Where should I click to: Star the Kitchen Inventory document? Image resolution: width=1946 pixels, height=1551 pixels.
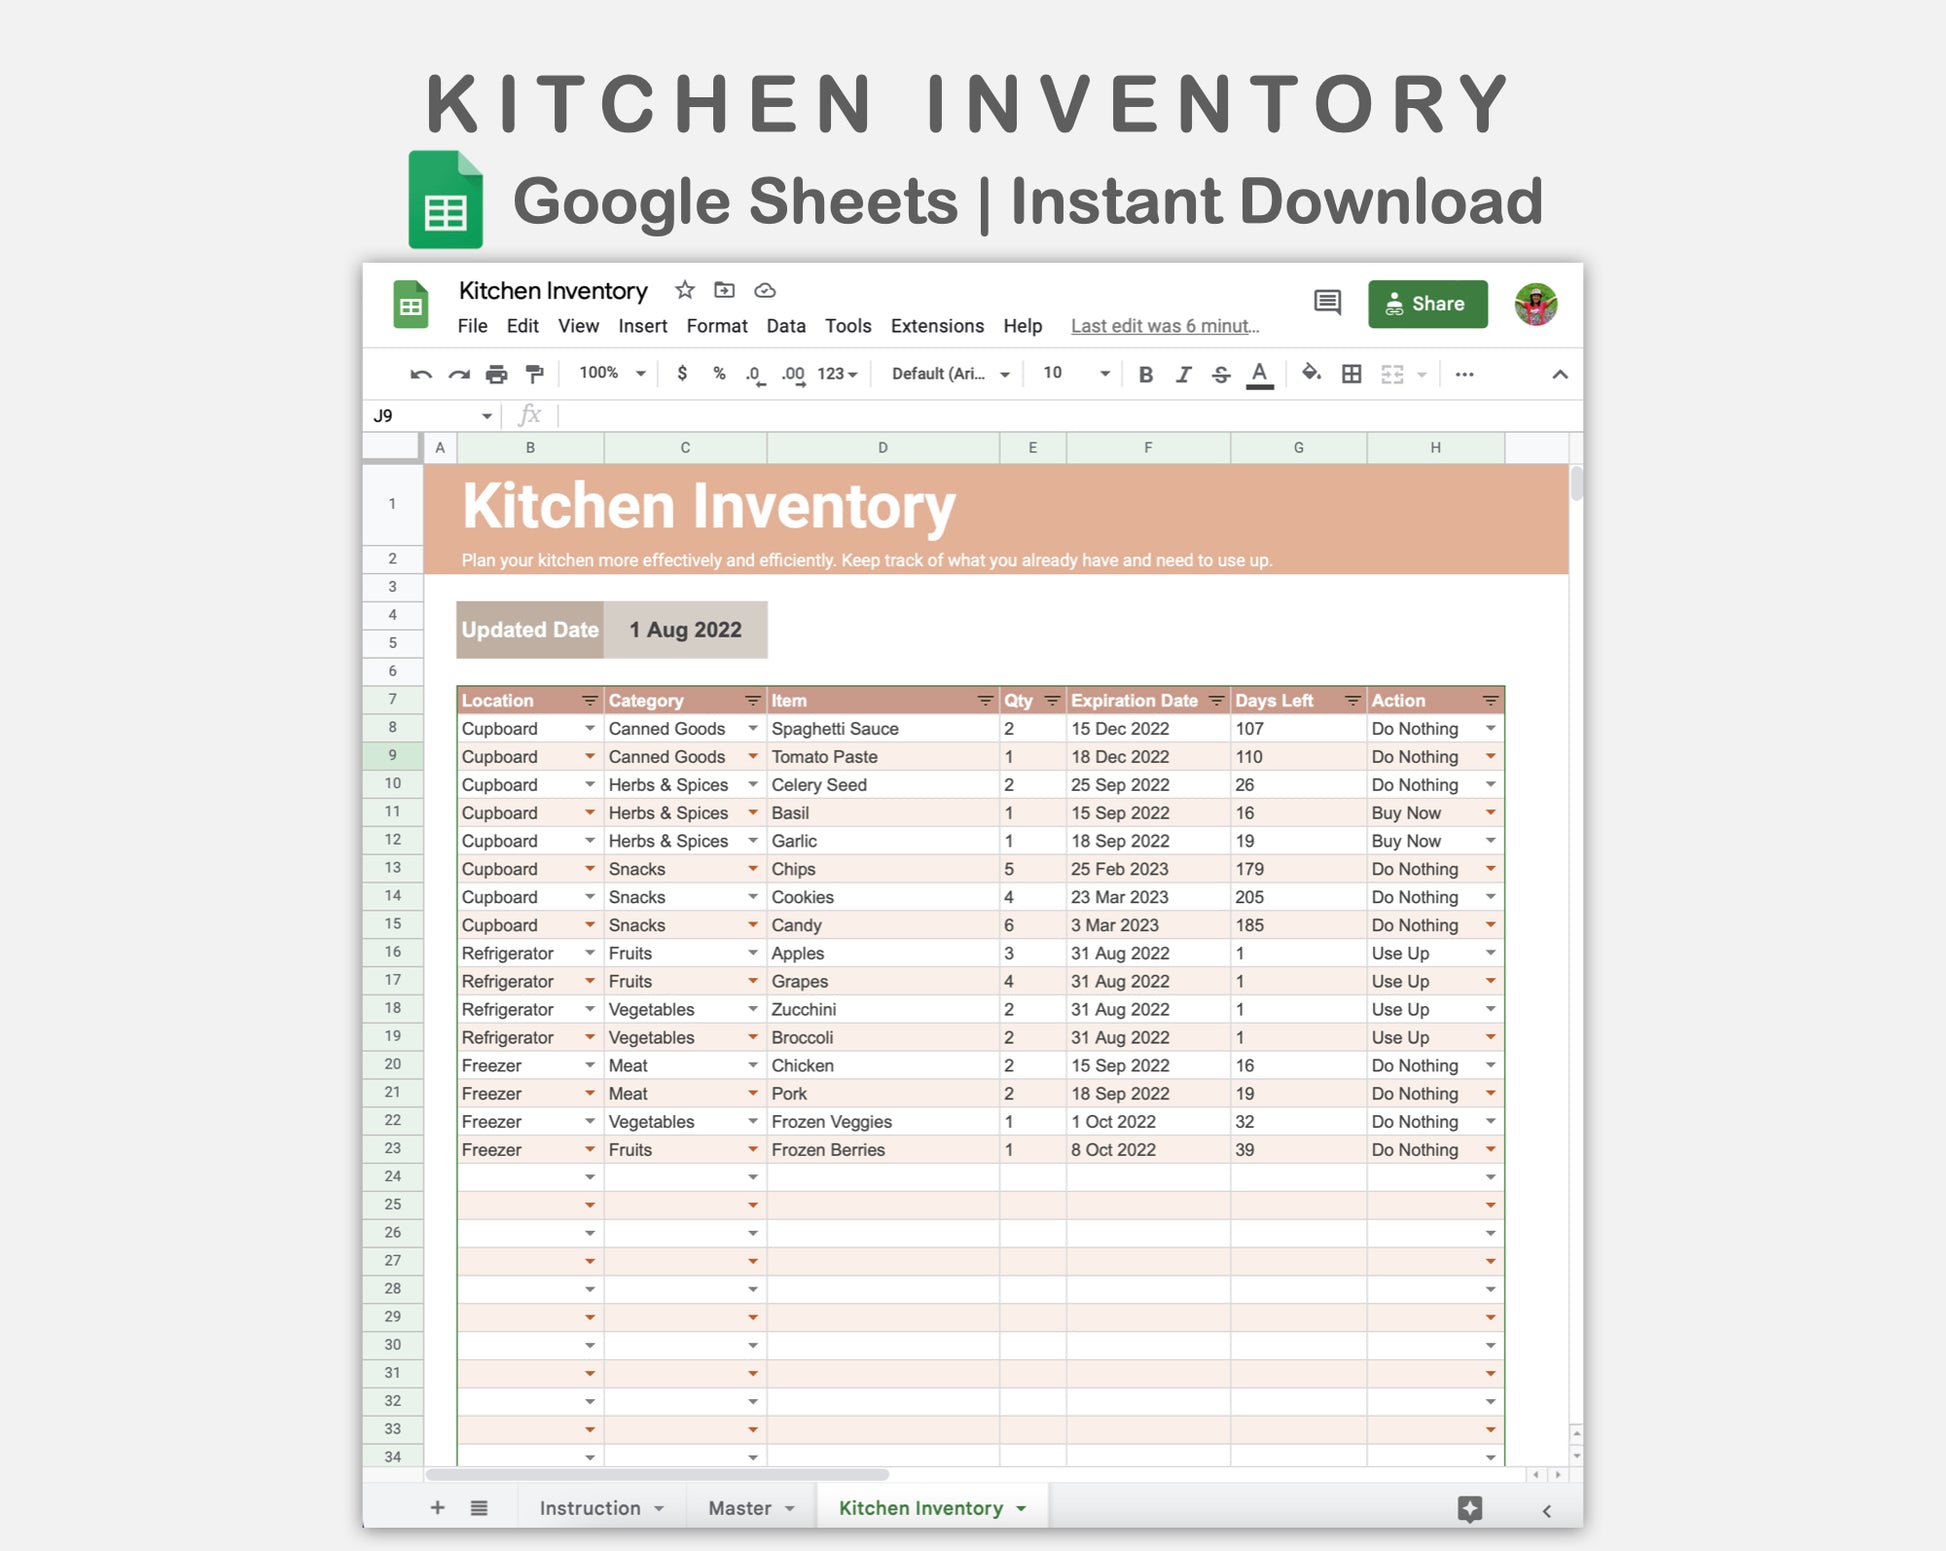pyautogui.click(x=684, y=290)
